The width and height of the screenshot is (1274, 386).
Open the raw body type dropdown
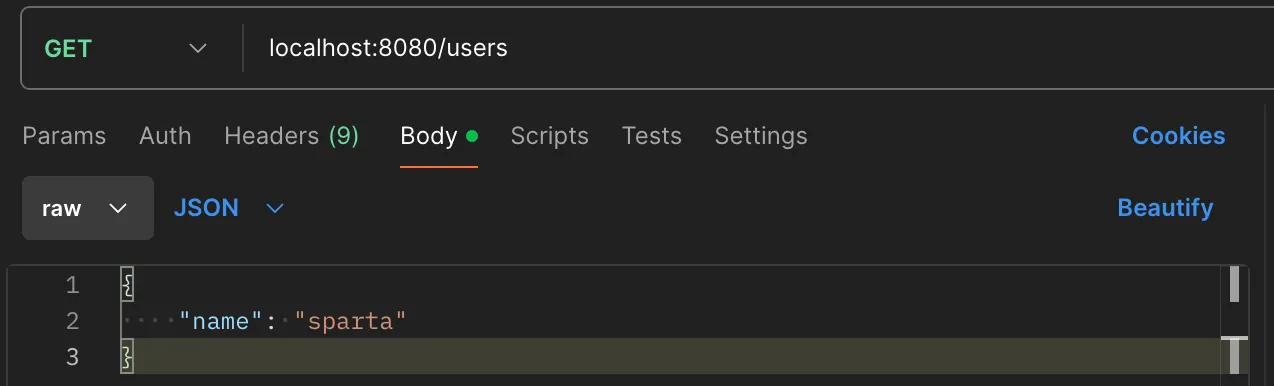88,208
